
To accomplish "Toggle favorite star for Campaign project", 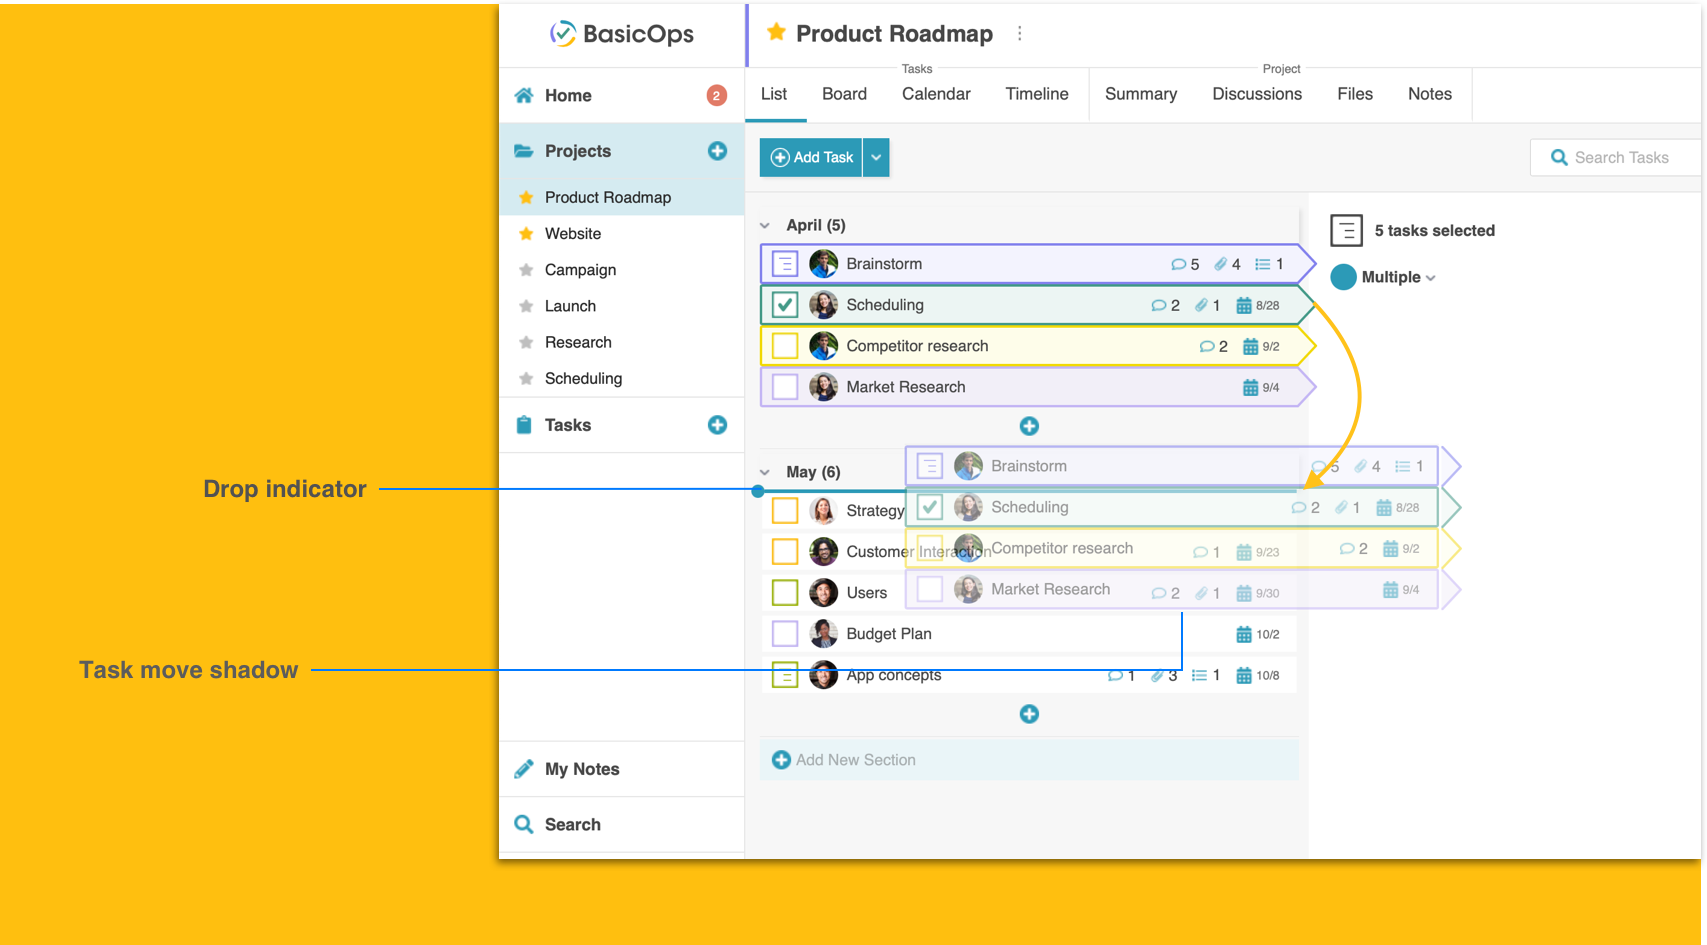I will [526, 270].
